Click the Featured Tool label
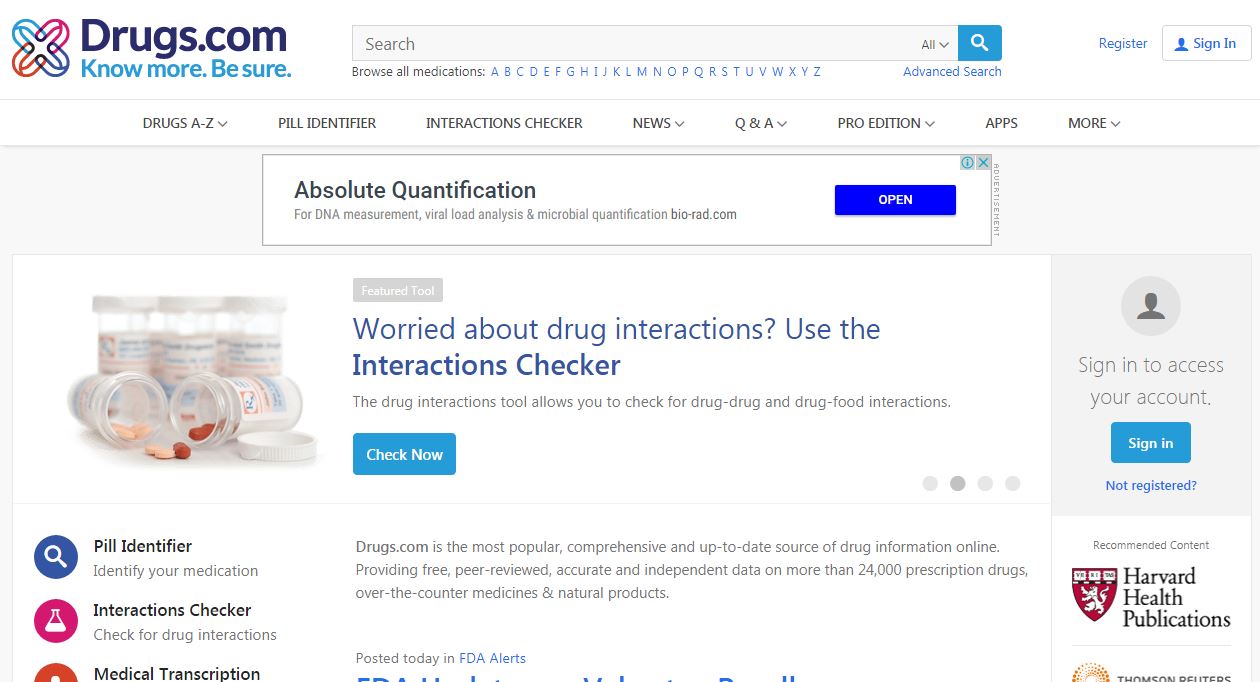Viewport: 1260px width, 682px height. point(398,291)
